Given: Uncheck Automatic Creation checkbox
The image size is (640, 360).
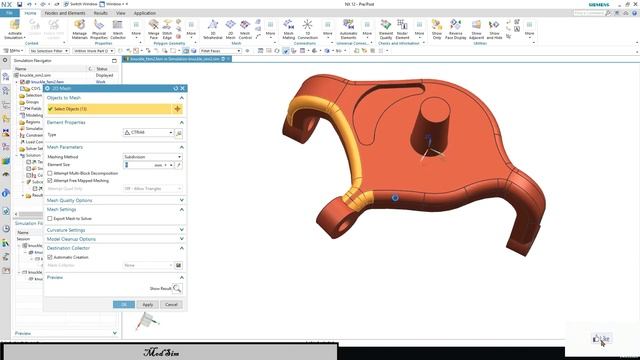Looking at the screenshot, I should click(50, 257).
